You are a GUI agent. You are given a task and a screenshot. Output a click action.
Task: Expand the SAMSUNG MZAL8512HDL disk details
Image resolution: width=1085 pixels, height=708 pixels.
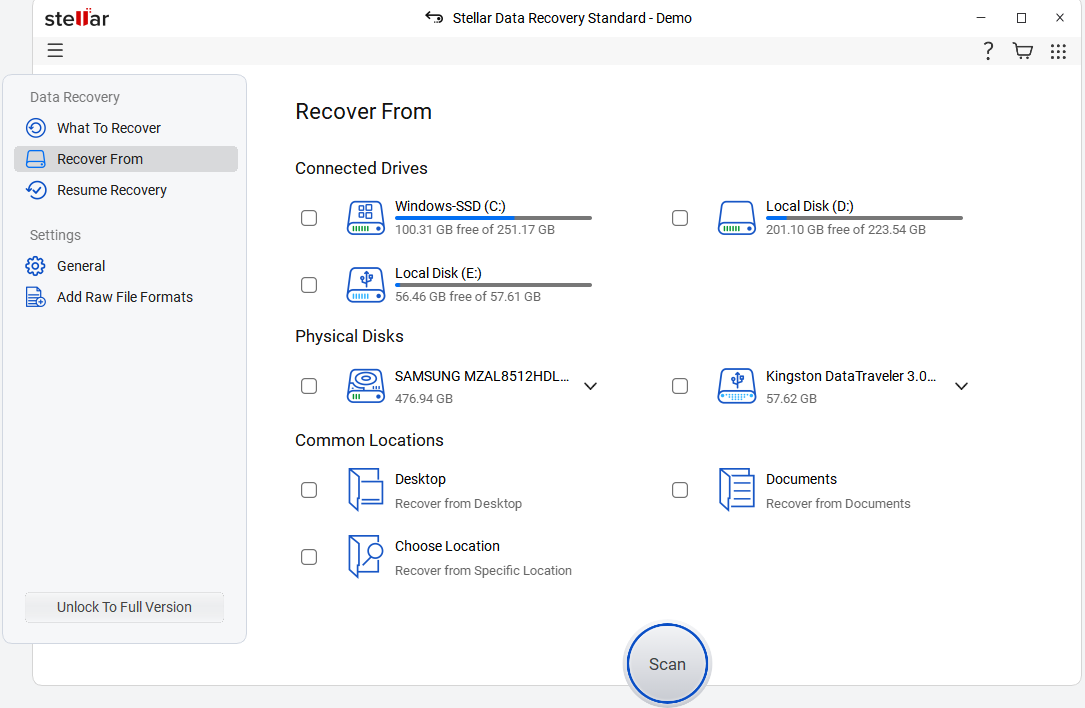tap(590, 385)
